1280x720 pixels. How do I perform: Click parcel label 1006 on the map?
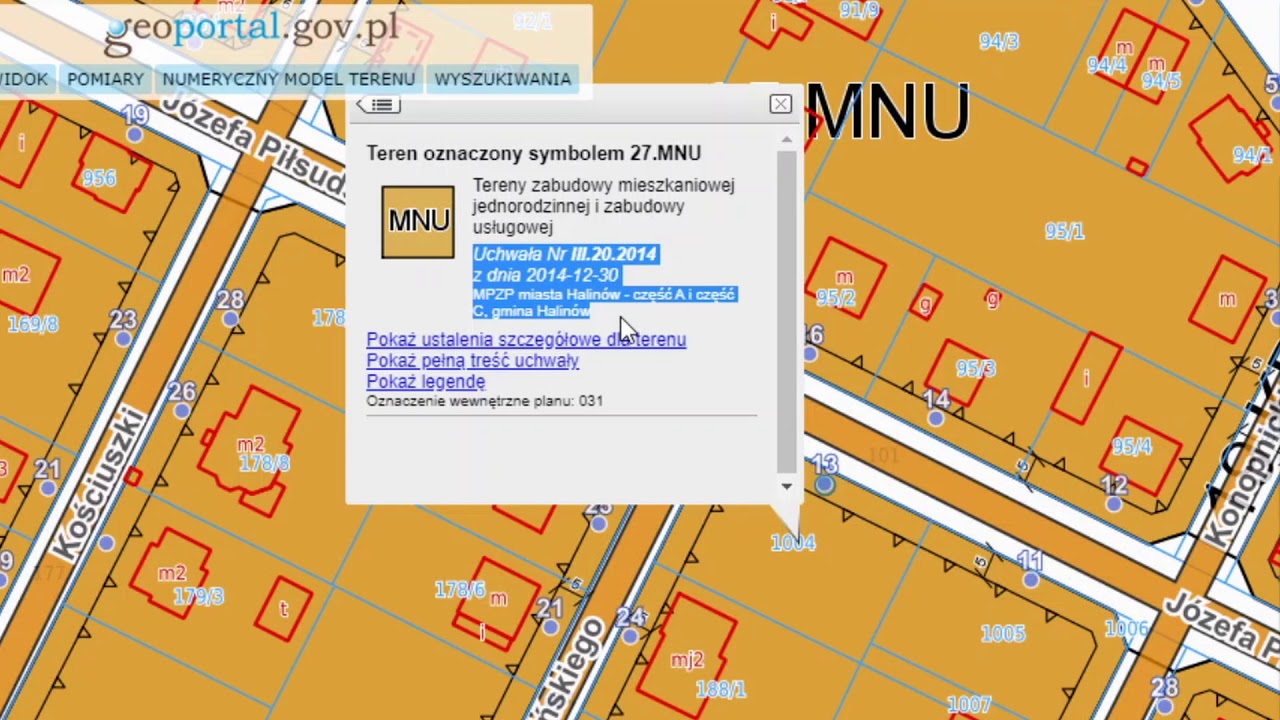tap(1127, 628)
